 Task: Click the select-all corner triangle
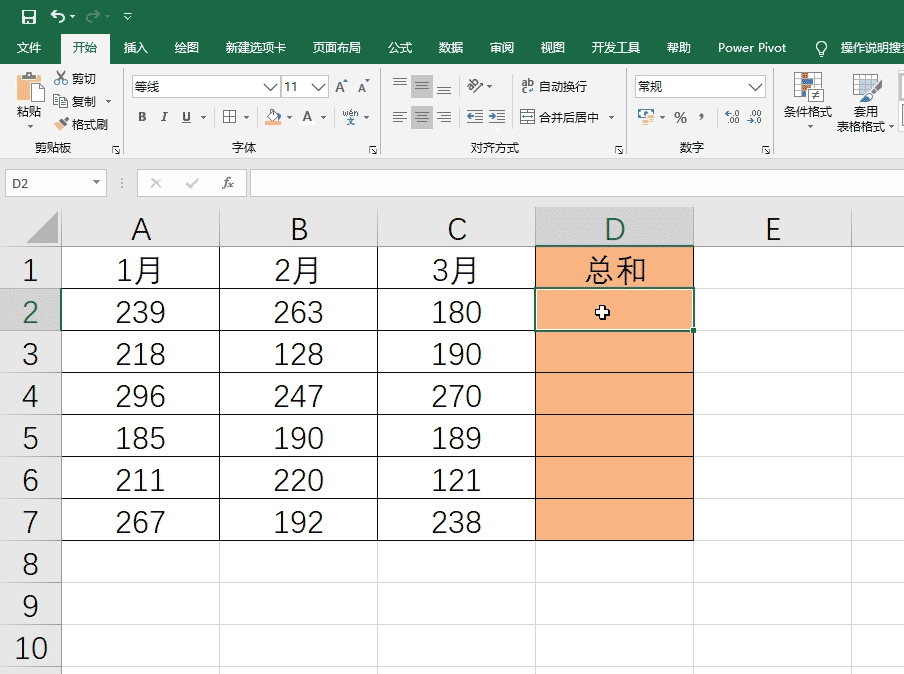click(x=42, y=228)
